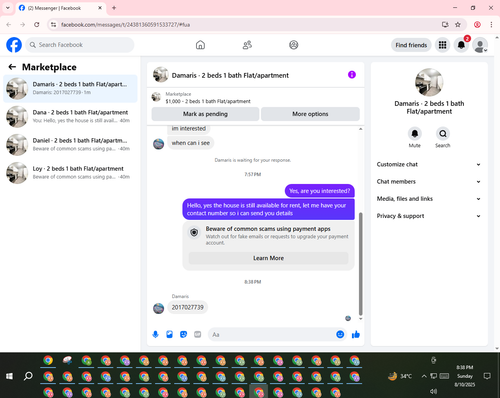Open the account profile menu
500x398 pixels.
tap(480, 45)
